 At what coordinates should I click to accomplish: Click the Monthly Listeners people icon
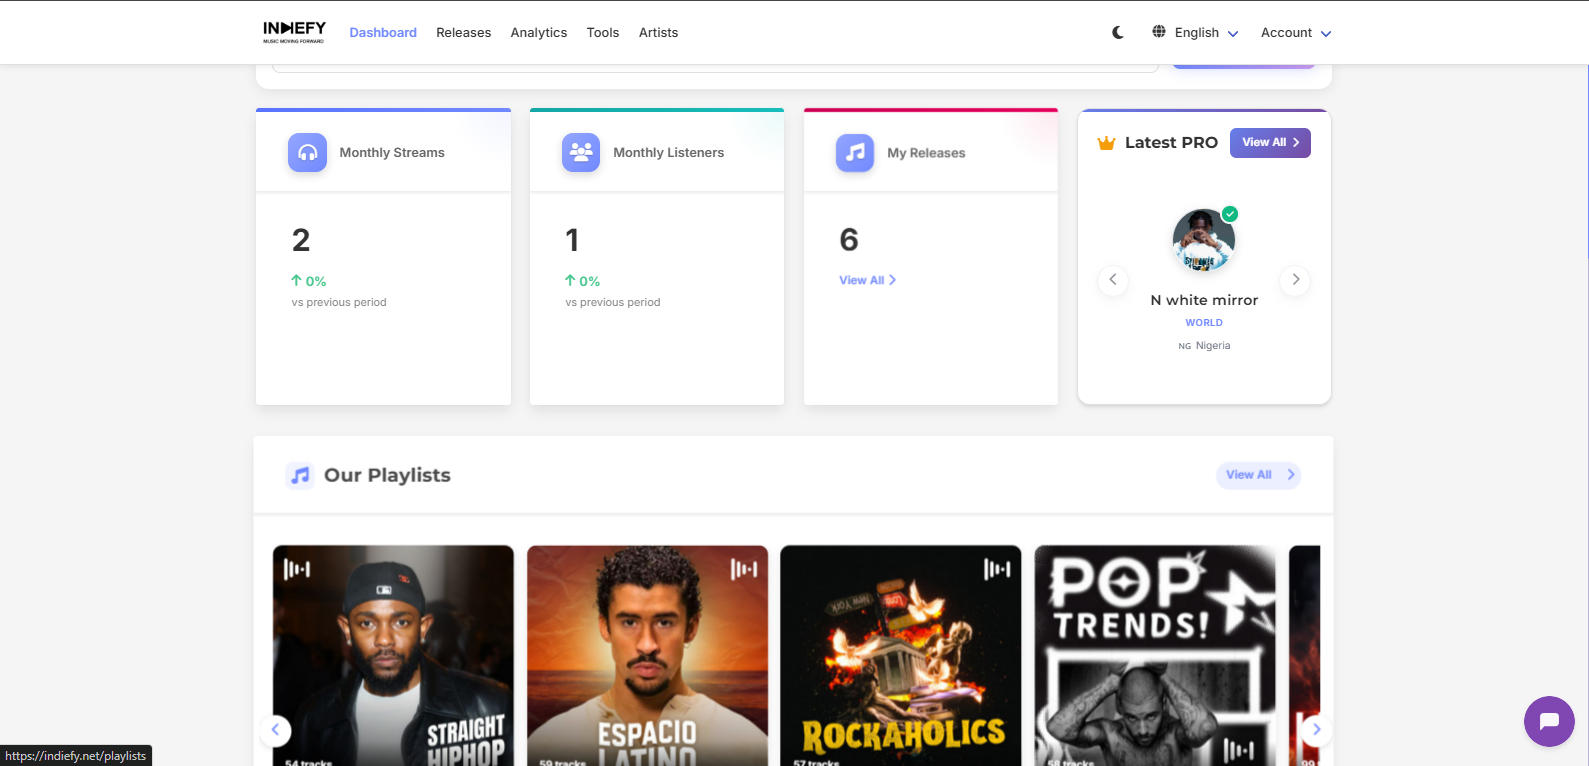pos(581,153)
